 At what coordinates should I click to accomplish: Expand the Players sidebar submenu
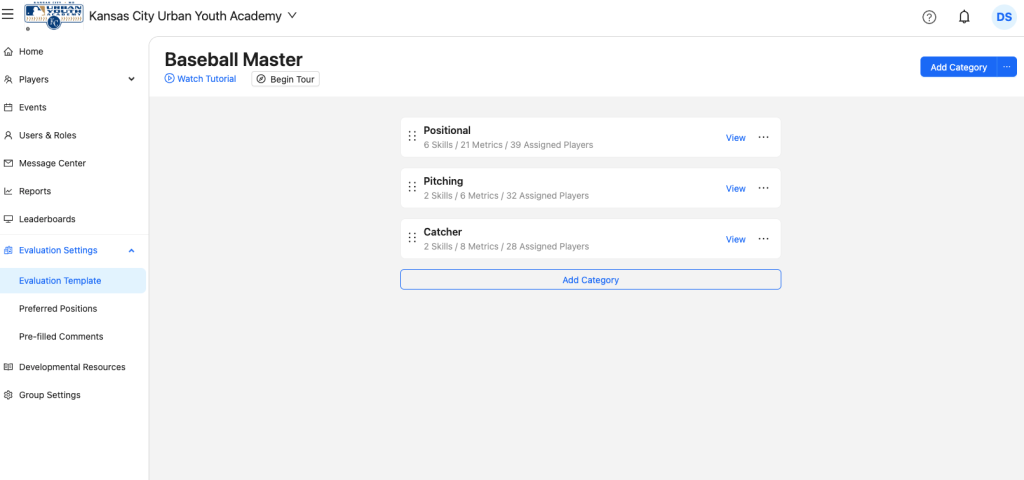[131, 79]
